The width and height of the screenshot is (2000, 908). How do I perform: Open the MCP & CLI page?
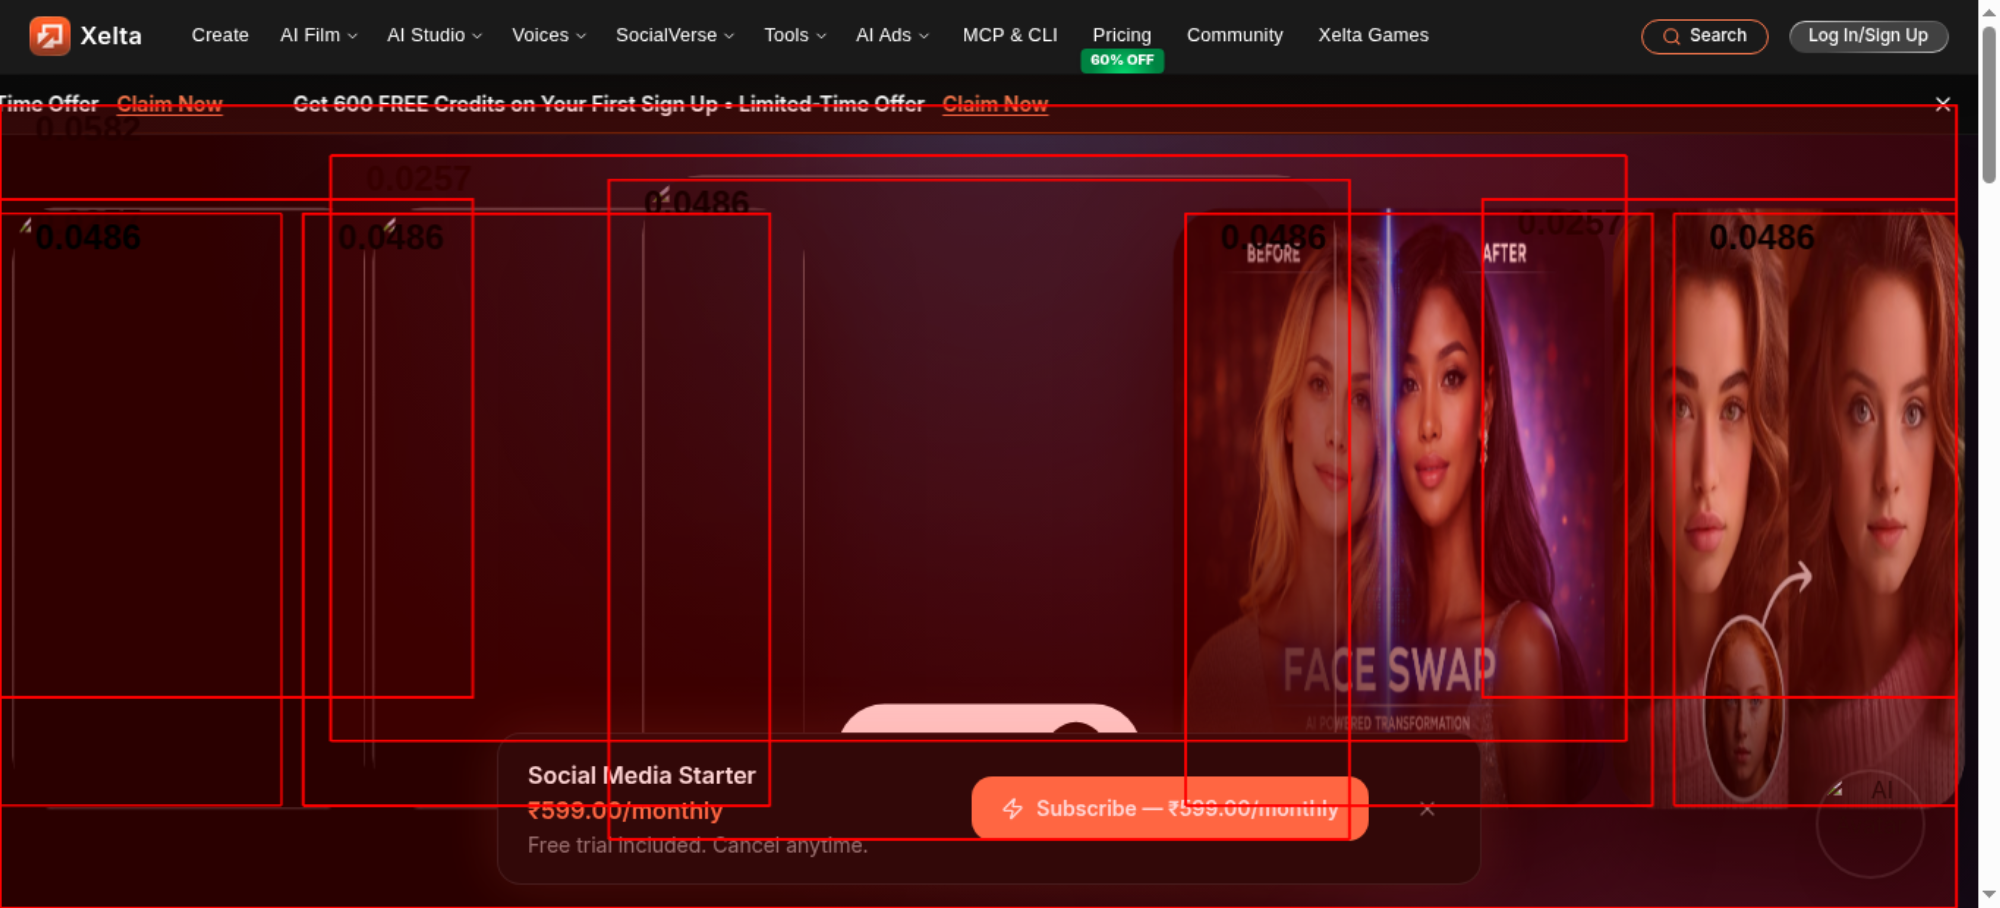click(1010, 35)
